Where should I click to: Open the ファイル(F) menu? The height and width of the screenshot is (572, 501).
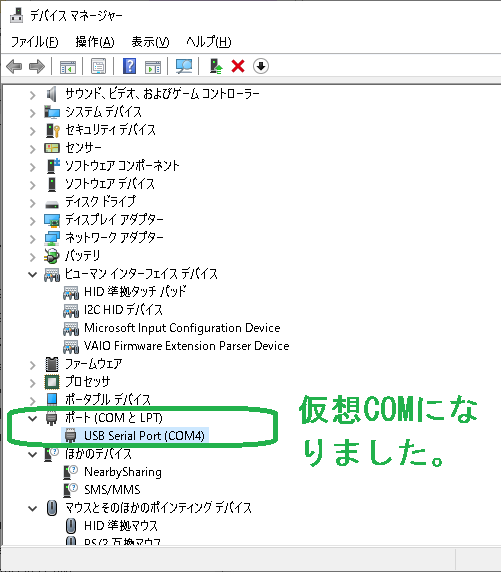coord(34,42)
